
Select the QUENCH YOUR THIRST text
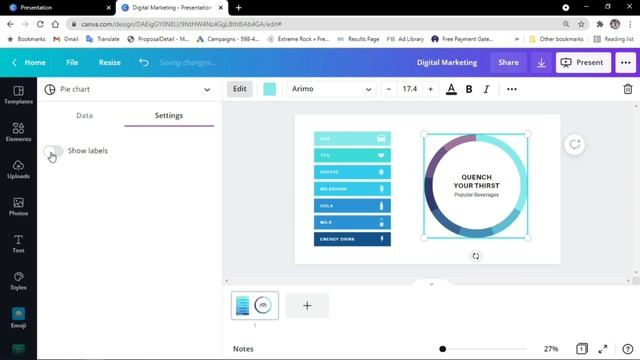coord(476,181)
